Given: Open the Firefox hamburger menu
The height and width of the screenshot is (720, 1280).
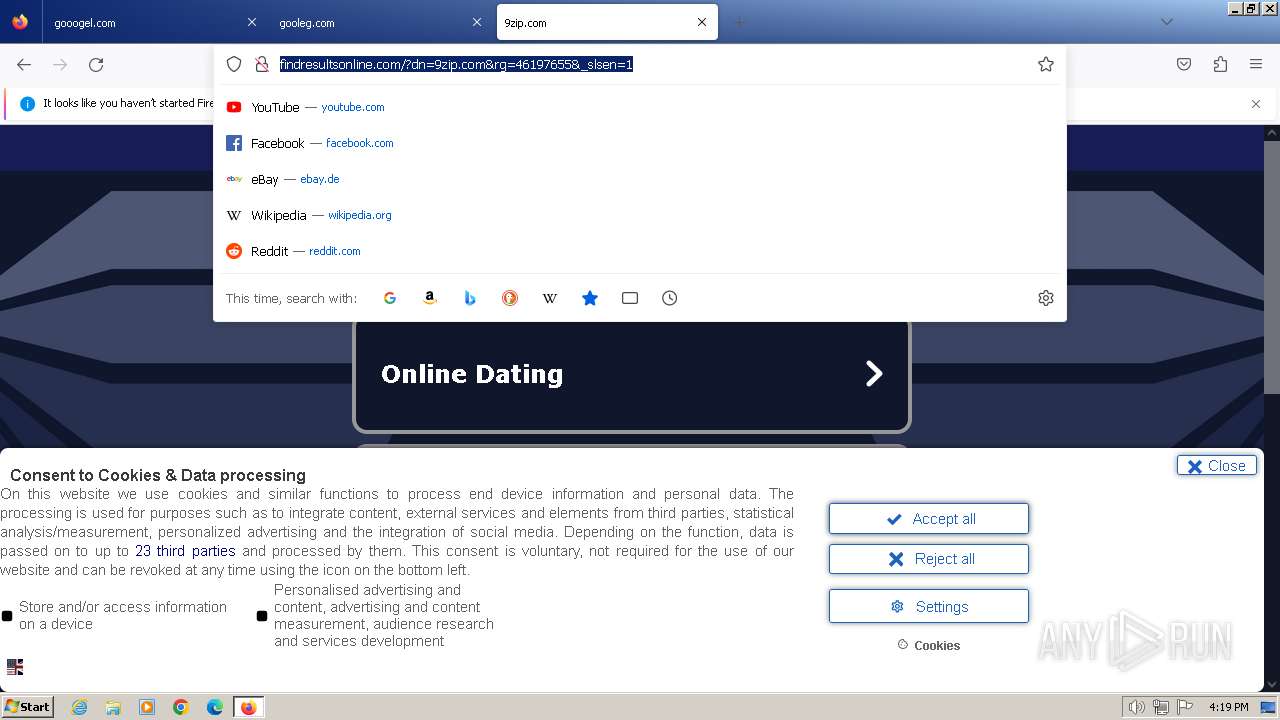Looking at the screenshot, I should (x=1256, y=64).
